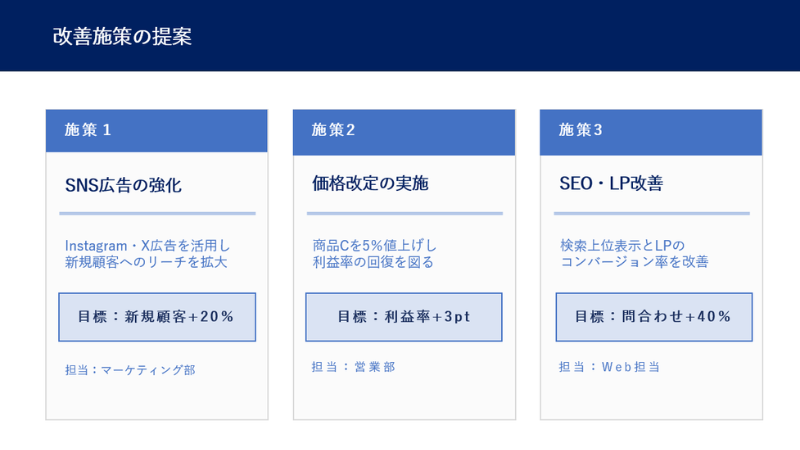This screenshot has height=450, width=800.
Task: Click divider line under 価格改定の実施
Action: click(x=405, y=213)
